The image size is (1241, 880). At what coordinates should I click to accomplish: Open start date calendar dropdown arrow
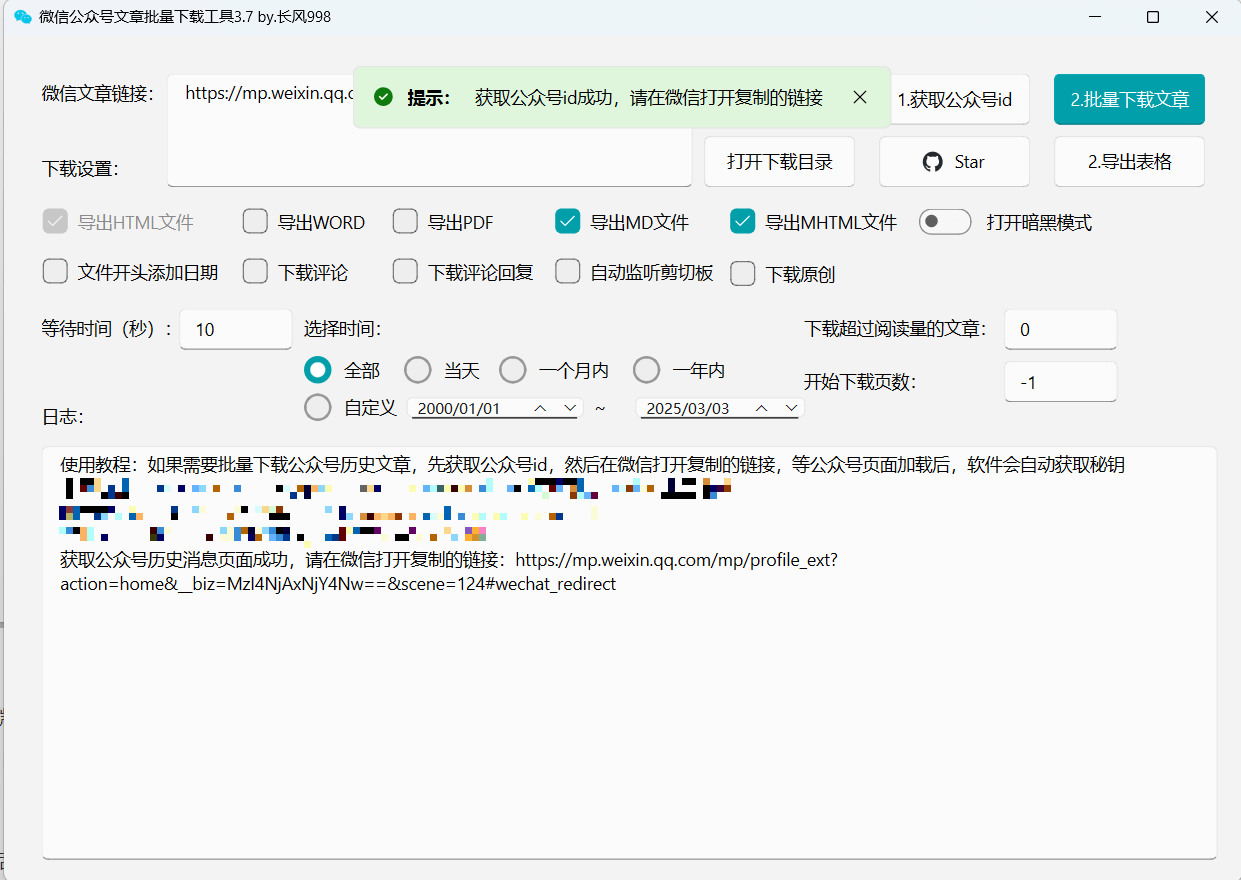tap(570, 409)
